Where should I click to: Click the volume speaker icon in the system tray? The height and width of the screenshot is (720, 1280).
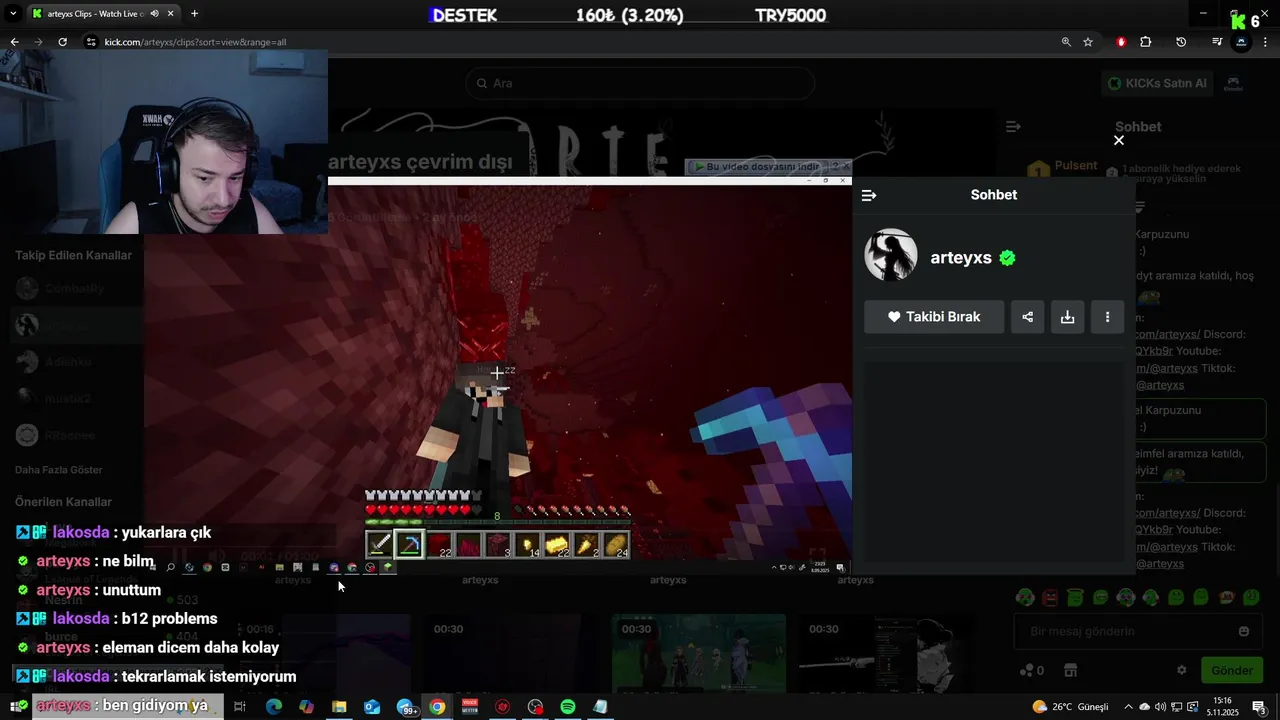pyautogui.click(x=1161, y=707)
